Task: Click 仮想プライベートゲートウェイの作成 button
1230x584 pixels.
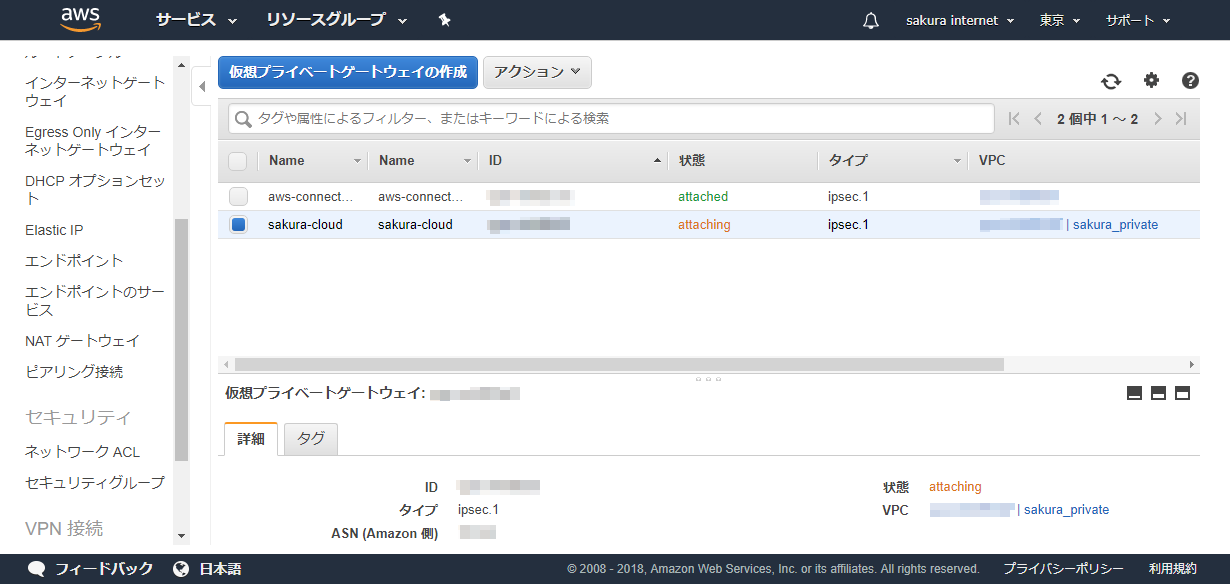Action: tap(348, 72)
